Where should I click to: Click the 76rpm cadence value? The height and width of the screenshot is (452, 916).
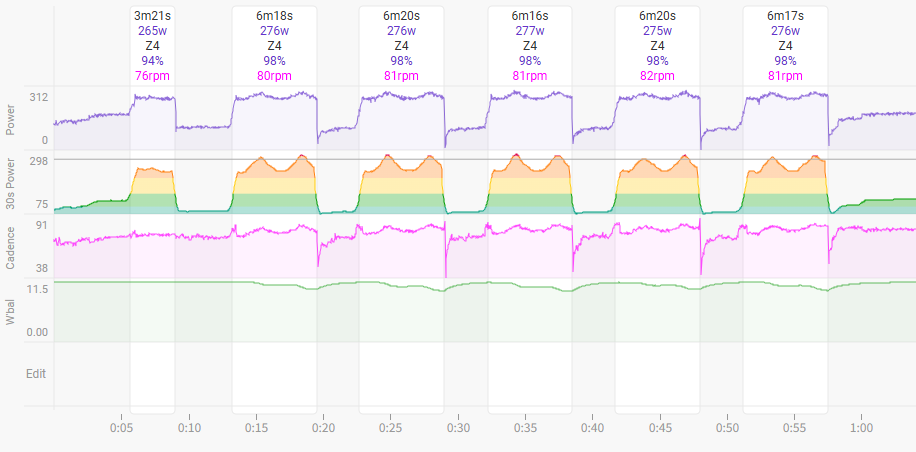point(152,76)
